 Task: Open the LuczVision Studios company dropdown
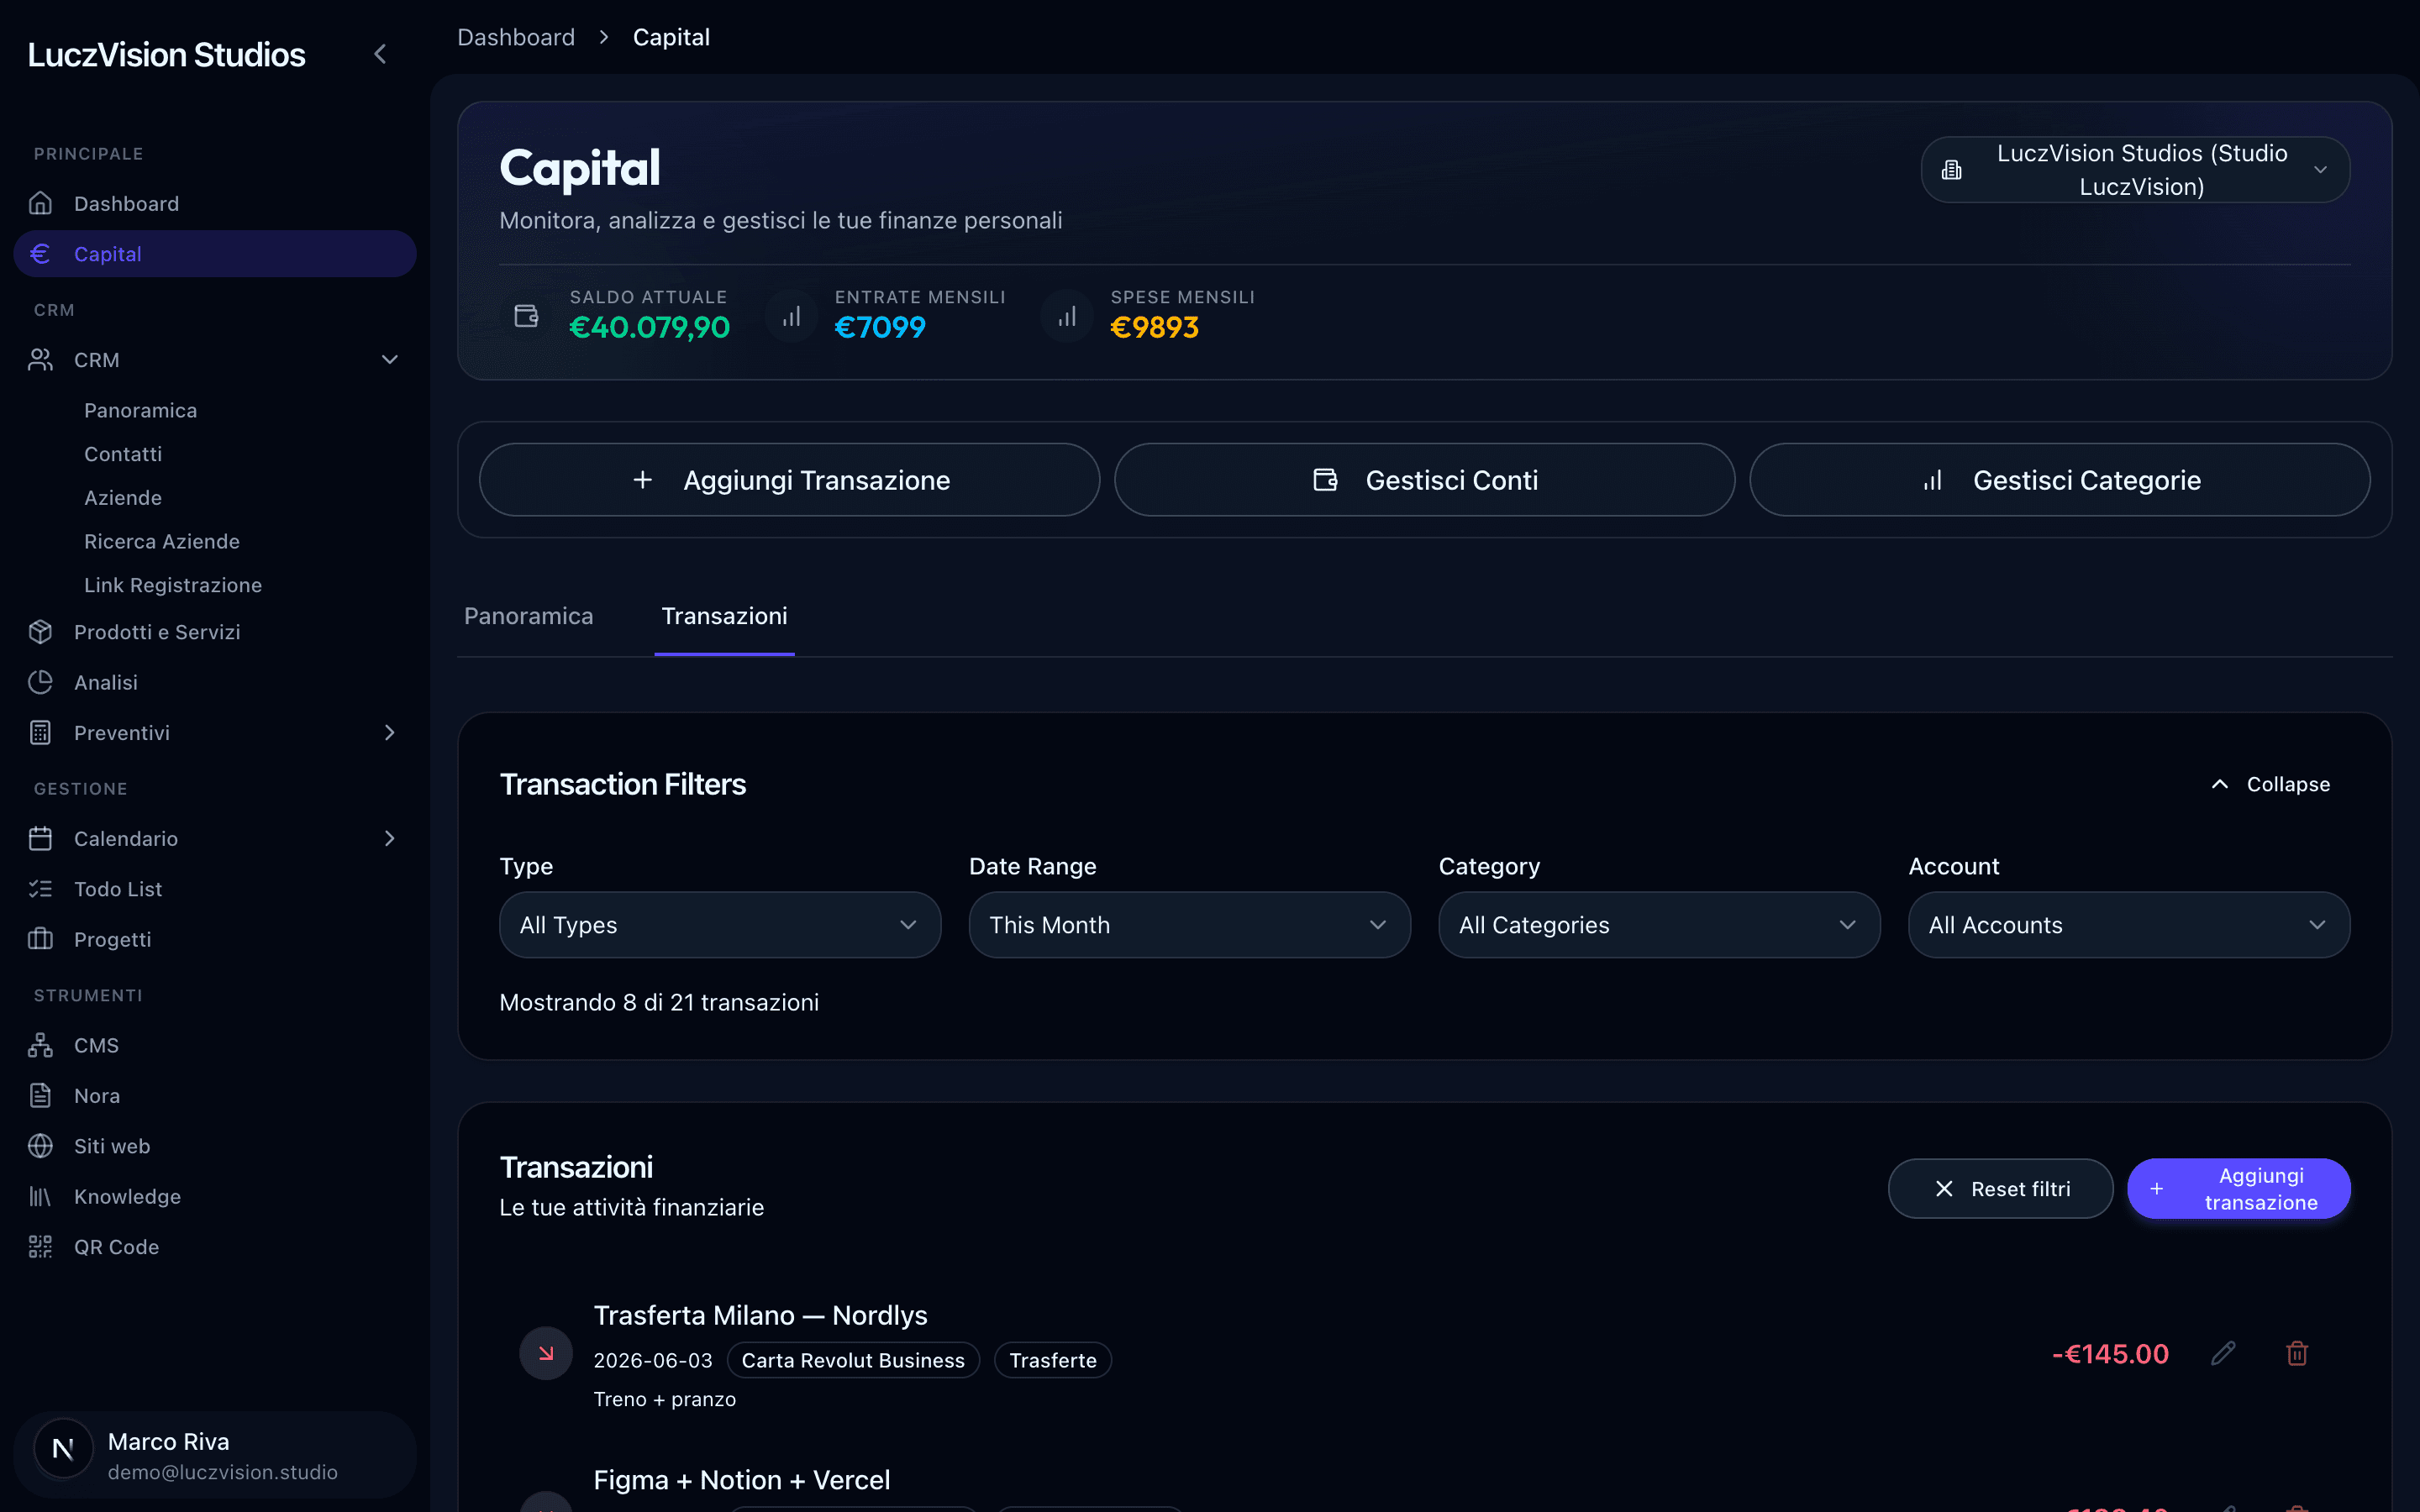2135,170
